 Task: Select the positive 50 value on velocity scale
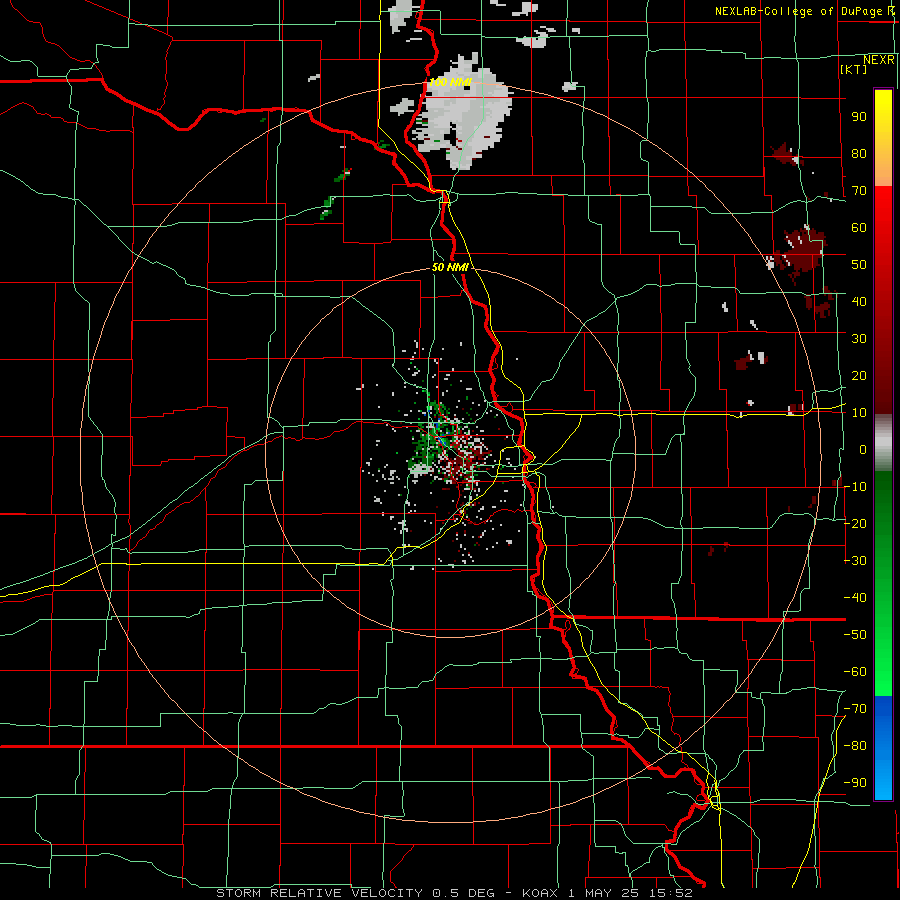pyautogui.click(x=859, y=265)
